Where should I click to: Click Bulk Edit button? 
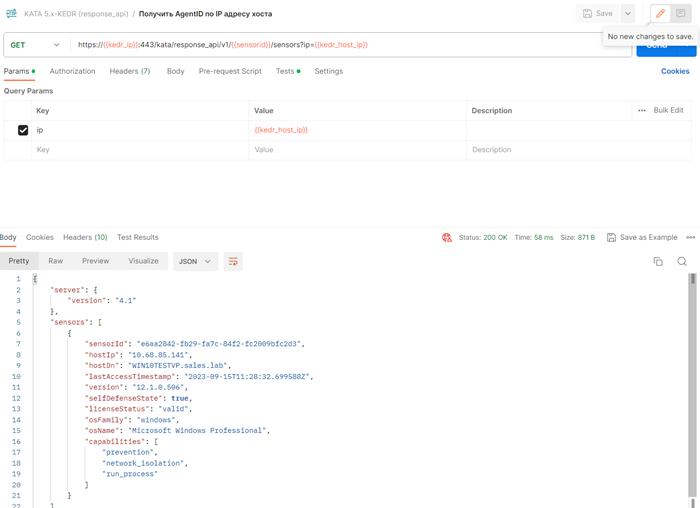pos(668,110)
